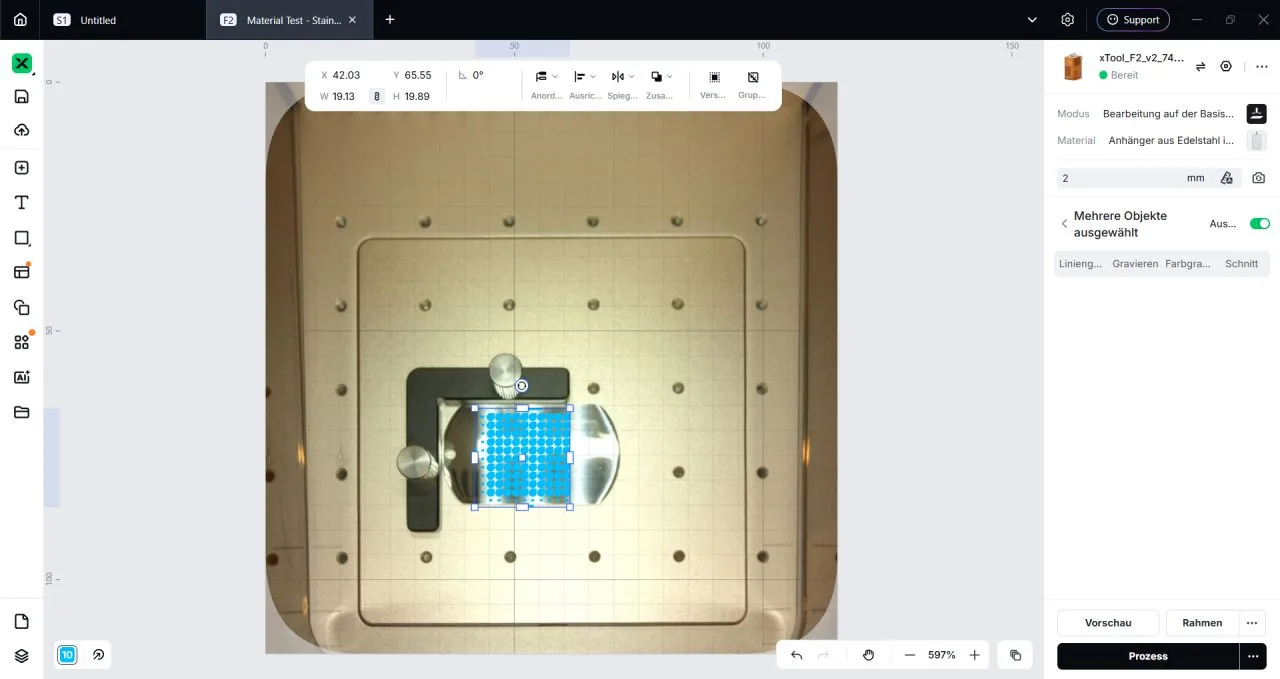Expand the tab list chevron in title bar
1280x679 pixels.
coord(1033,19)
